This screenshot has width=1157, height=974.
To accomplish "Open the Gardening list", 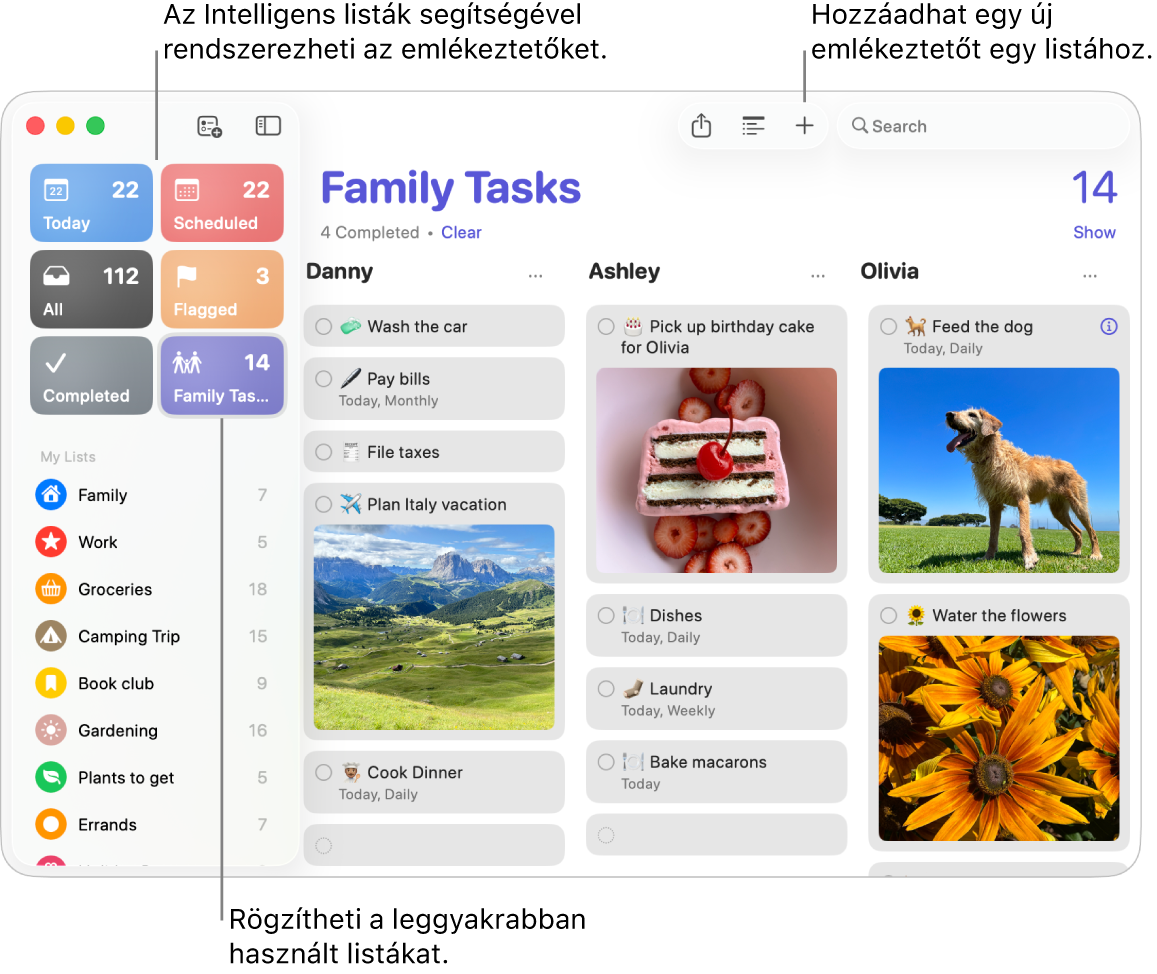I will [x=151, y=730].
